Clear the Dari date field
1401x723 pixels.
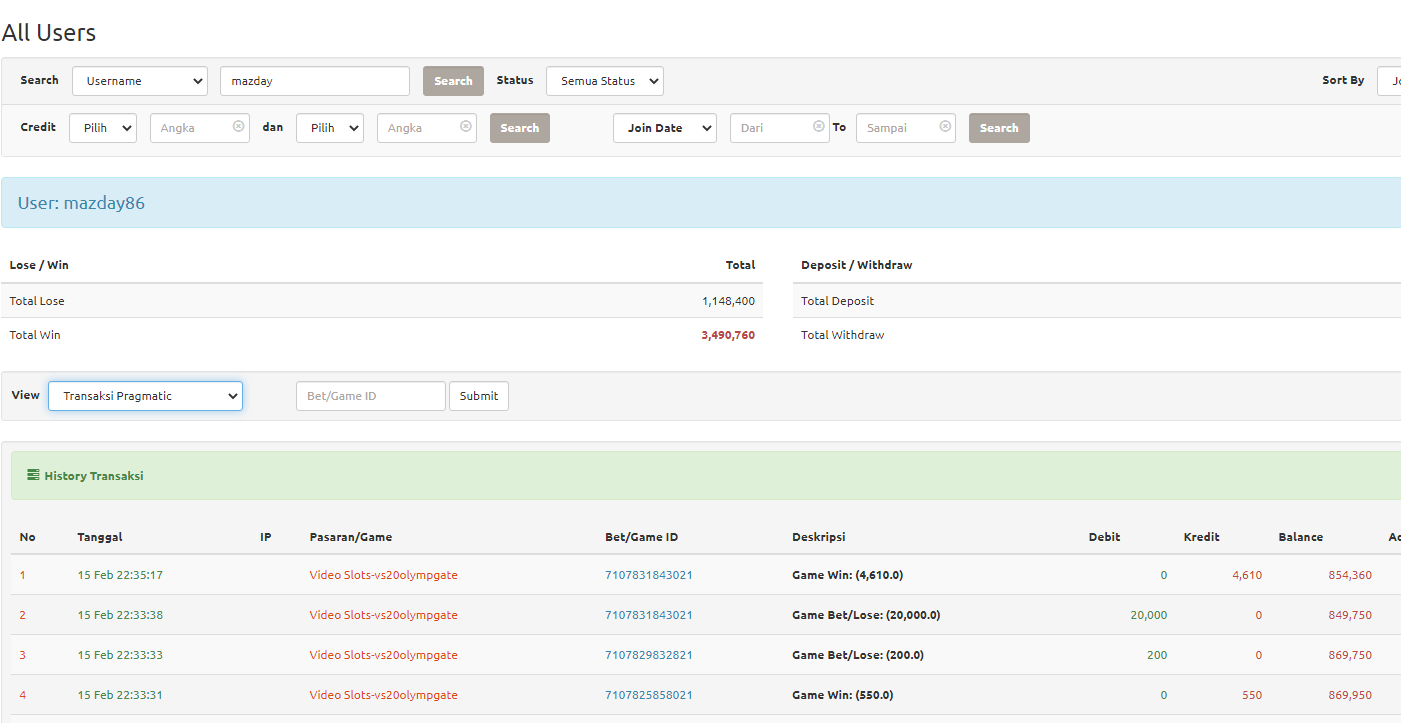tap(818, 127)
